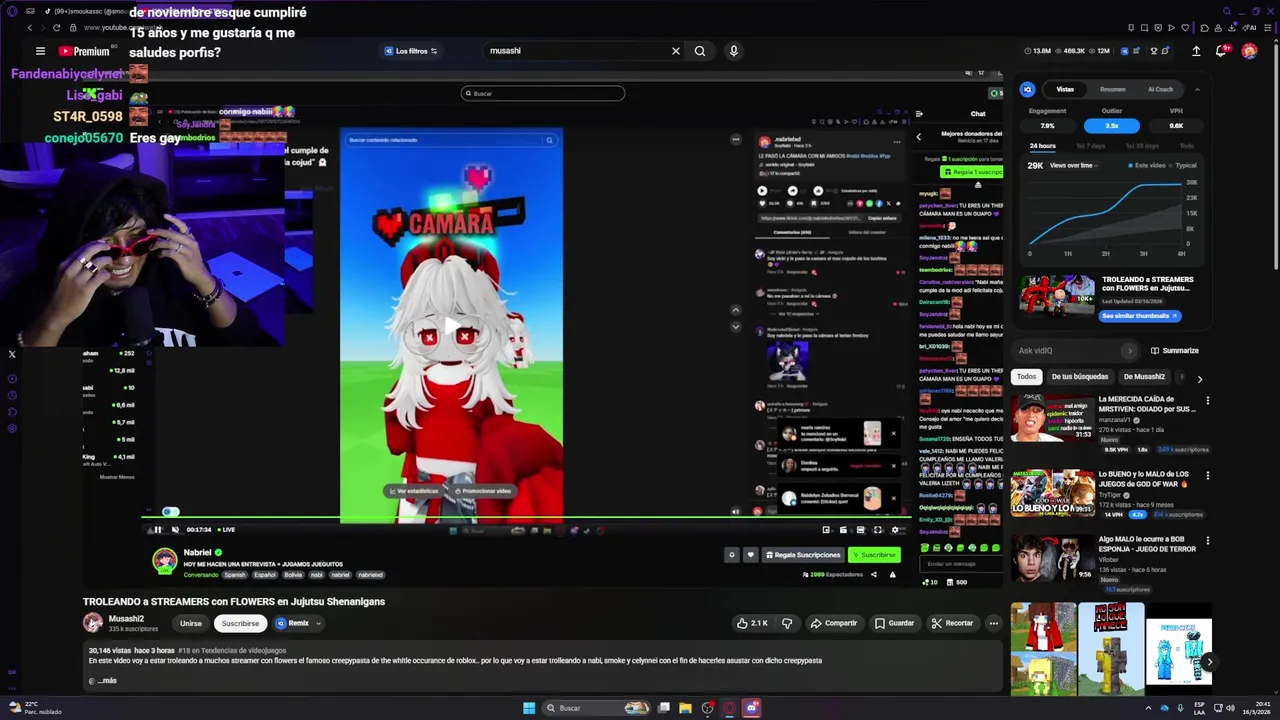The width and height of the screenshot is (1280, 720).
Task: Open the YouTube guide hamburger menu
Action: tap(40, 51)
